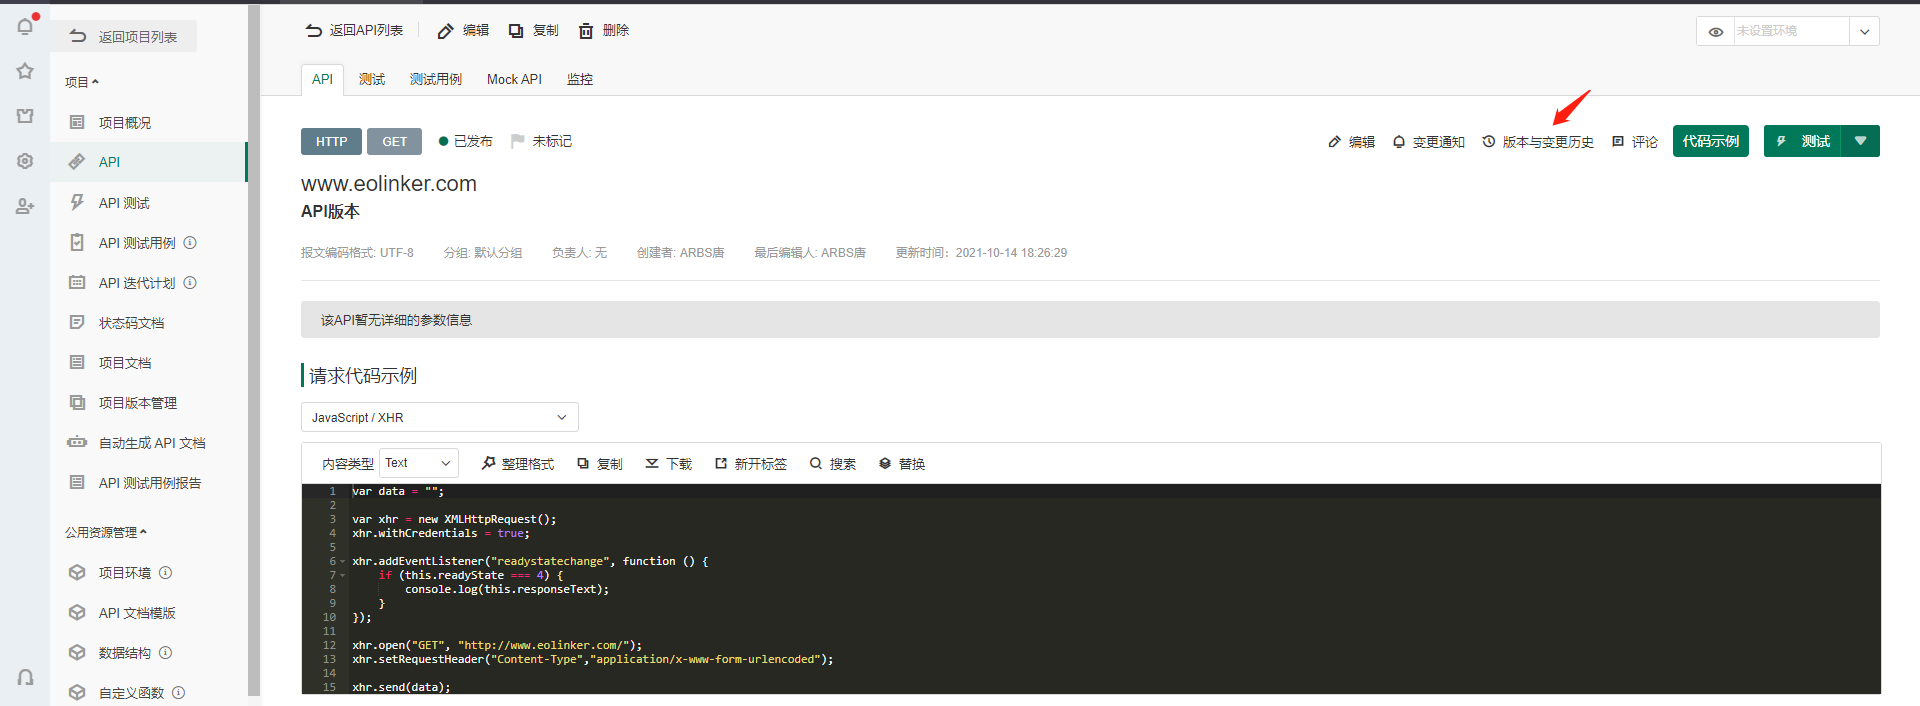The image size is (1920, 706).
Task: Collapse code fold arrow on line 6
Action: click(x=343, y=562)
